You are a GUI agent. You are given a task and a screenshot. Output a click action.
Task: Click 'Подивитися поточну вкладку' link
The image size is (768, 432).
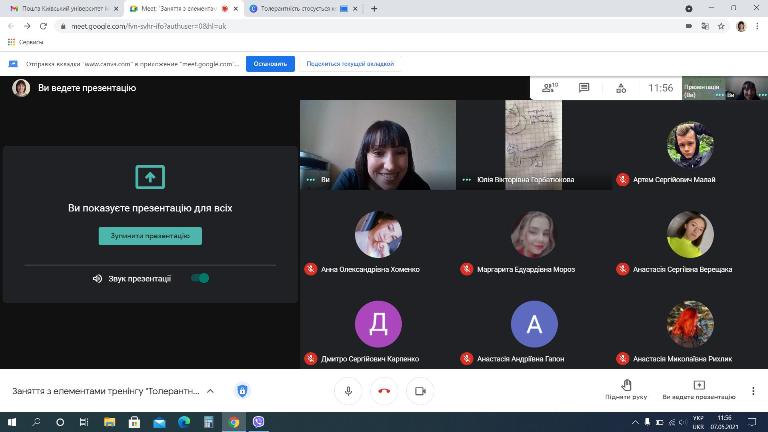pyautogui.click(x=350, y=64)
